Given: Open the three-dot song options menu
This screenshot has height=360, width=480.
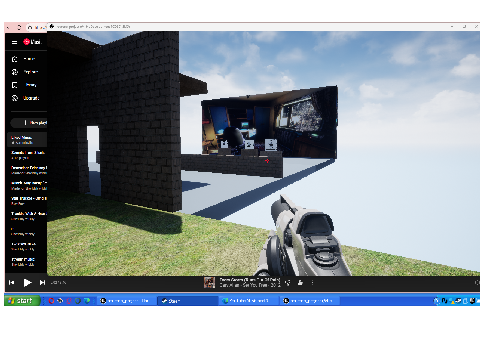Looking at the screenshot, I should pos(312,283).
